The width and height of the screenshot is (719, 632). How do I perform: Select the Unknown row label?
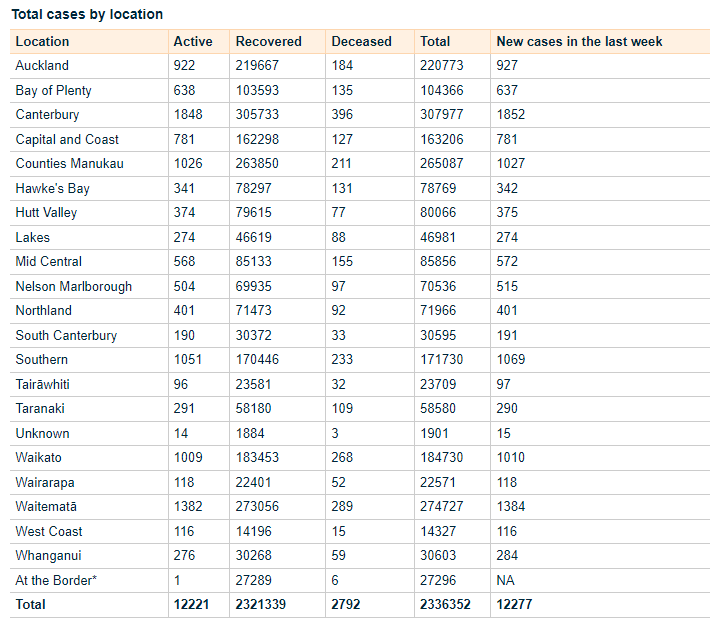(42, 433)
